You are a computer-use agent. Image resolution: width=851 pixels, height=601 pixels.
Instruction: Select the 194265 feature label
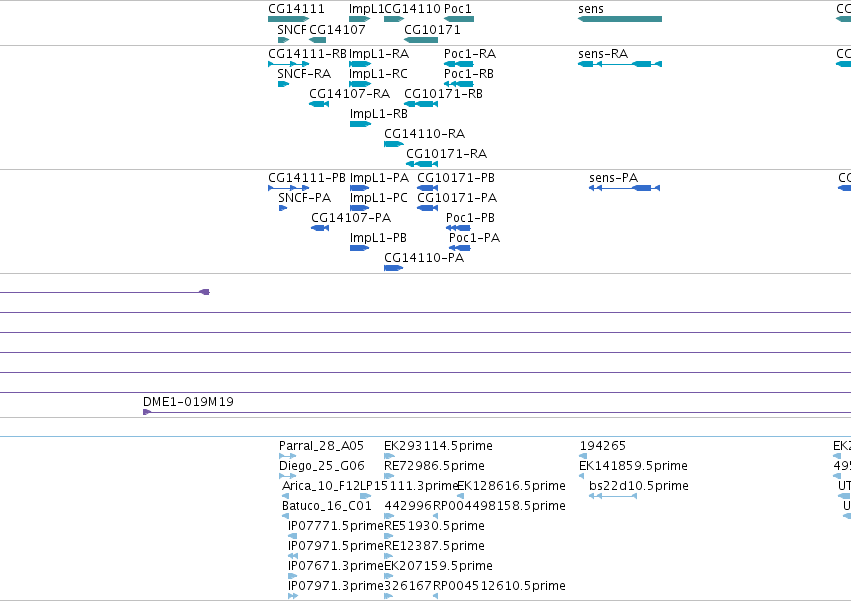click(602, 446)
